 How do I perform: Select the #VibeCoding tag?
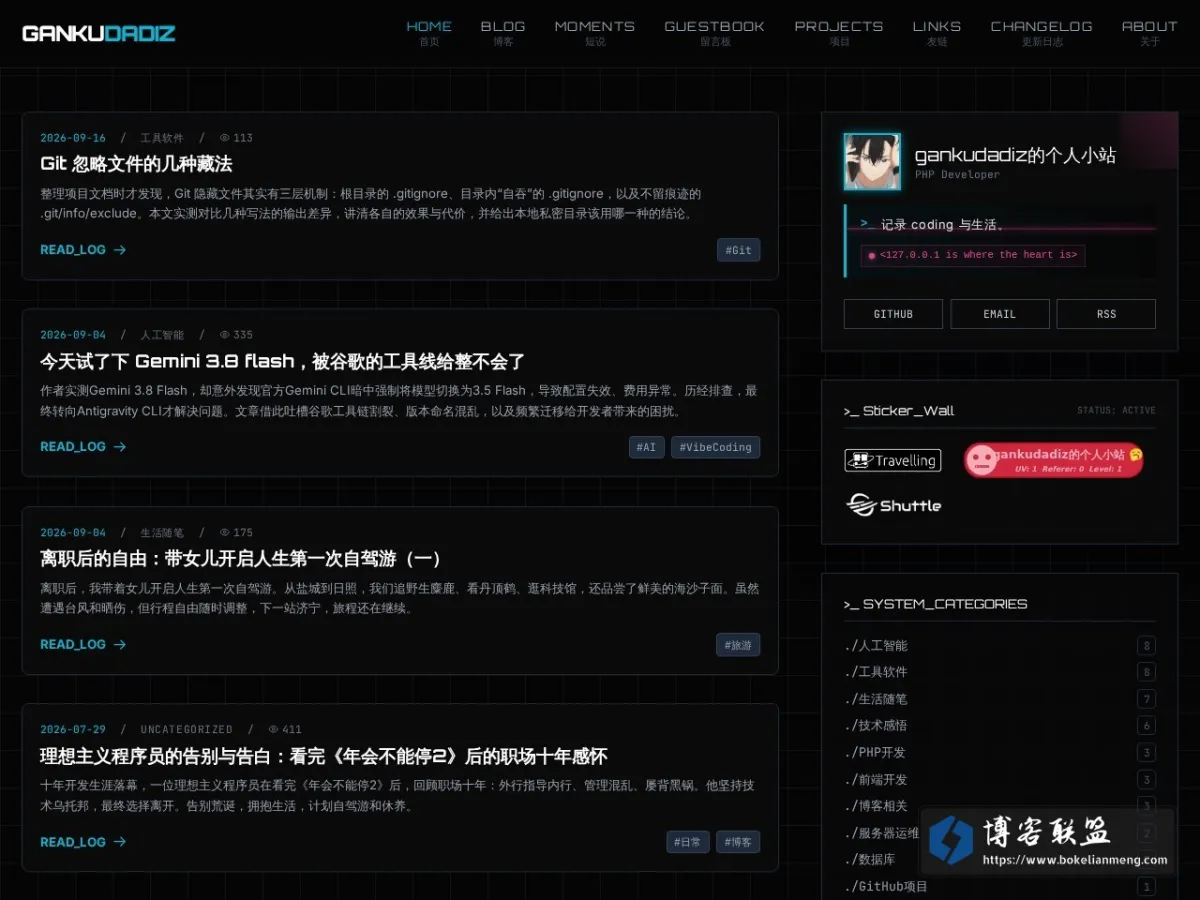click(x=715, y=447)
